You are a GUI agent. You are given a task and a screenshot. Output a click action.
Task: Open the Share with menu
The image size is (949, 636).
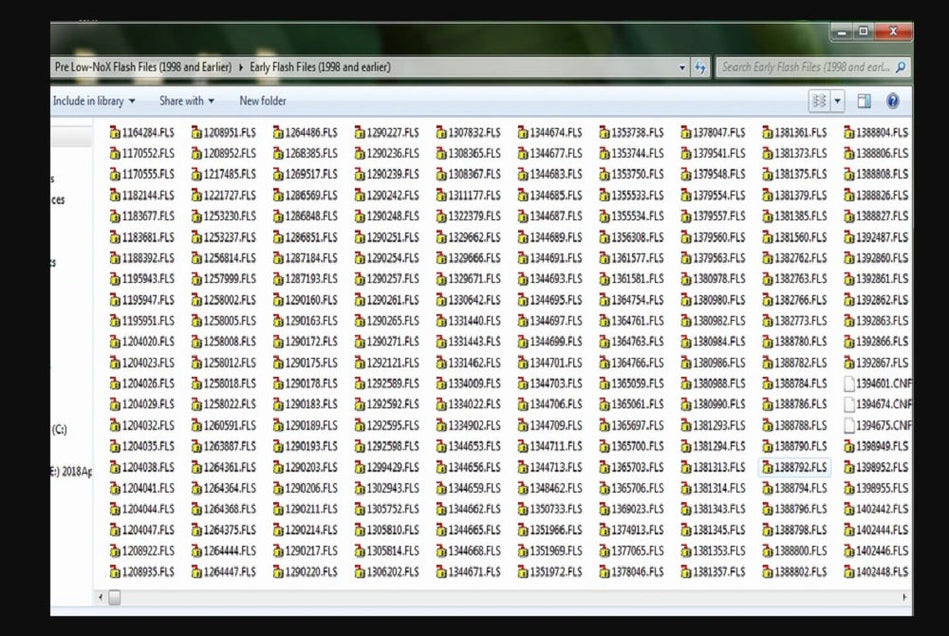(186, 101)
